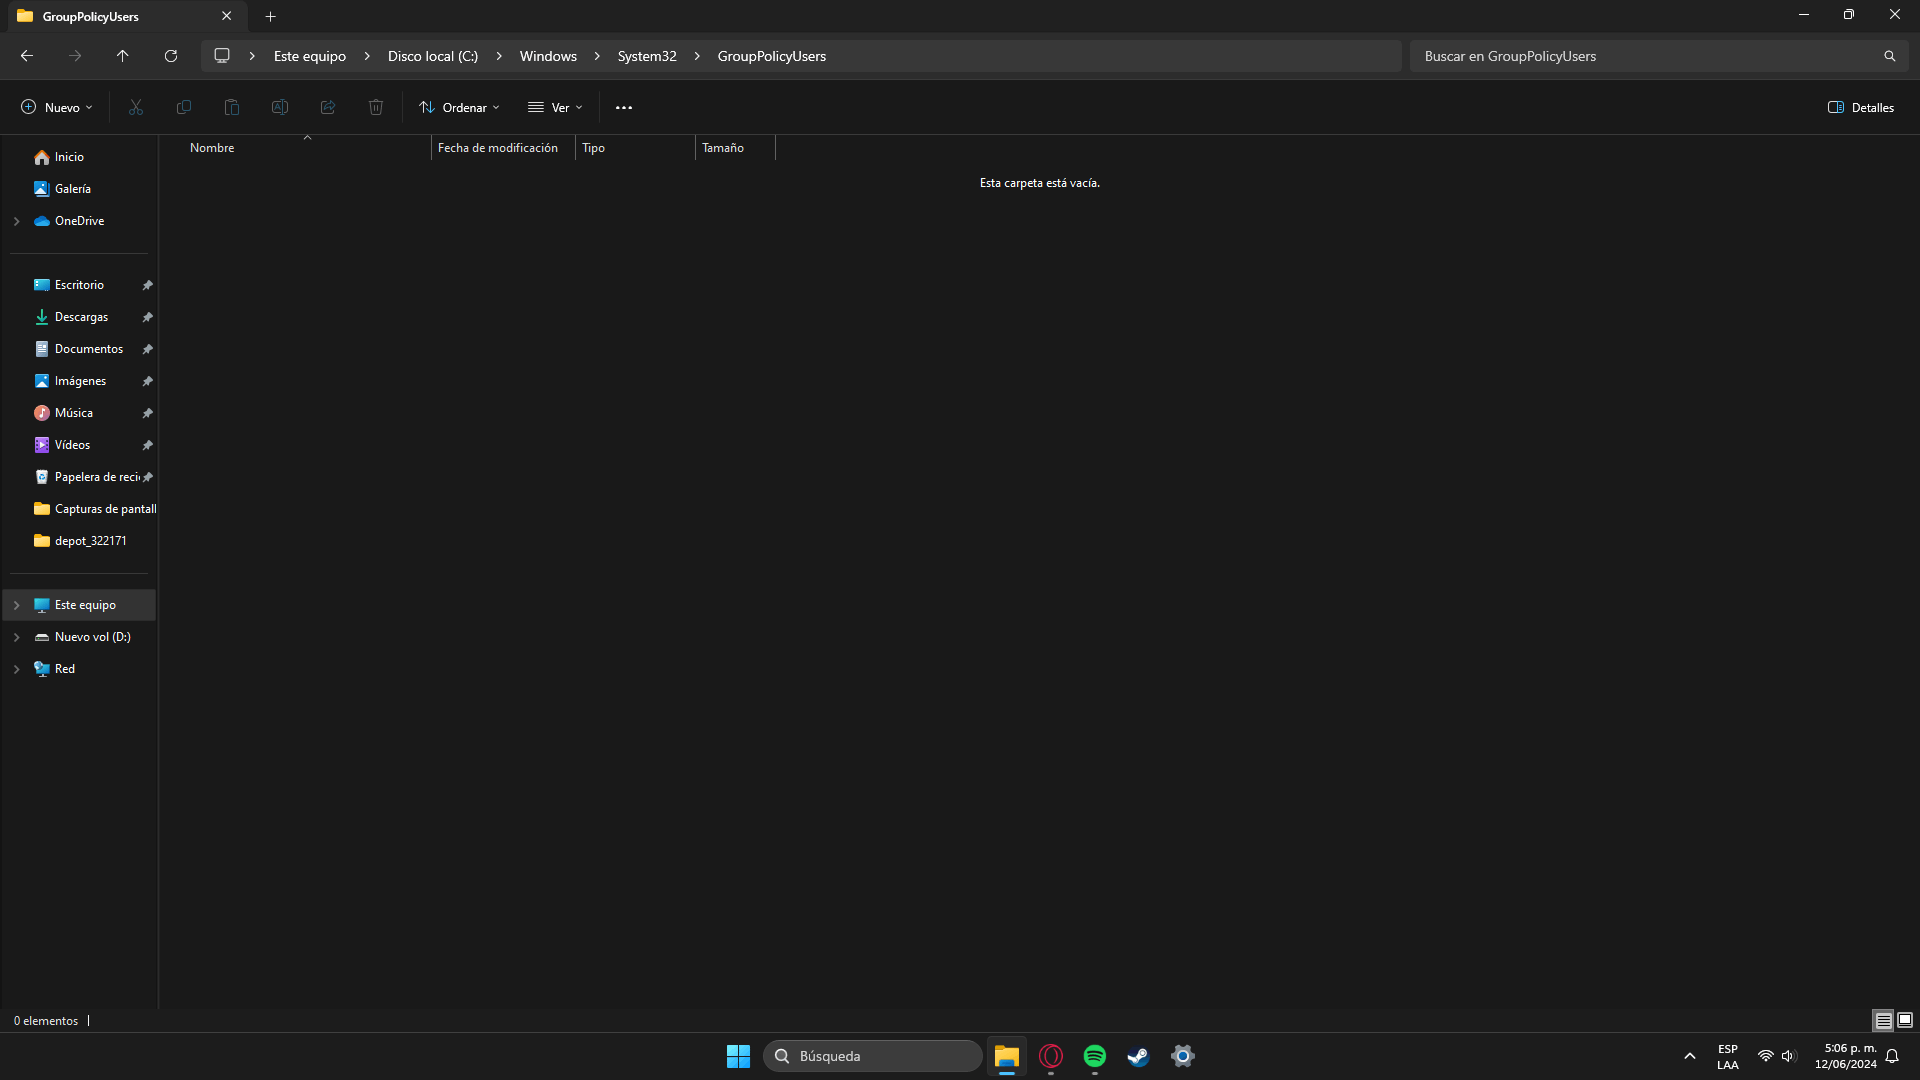
Task: Click the back navigation arrow
Action: point(27,56)
